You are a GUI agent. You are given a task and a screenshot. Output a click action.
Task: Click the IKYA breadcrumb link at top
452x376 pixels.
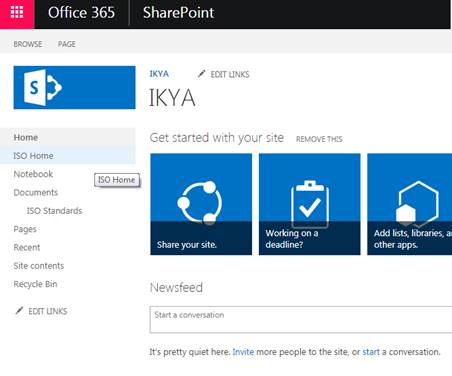tap(159, 74)
